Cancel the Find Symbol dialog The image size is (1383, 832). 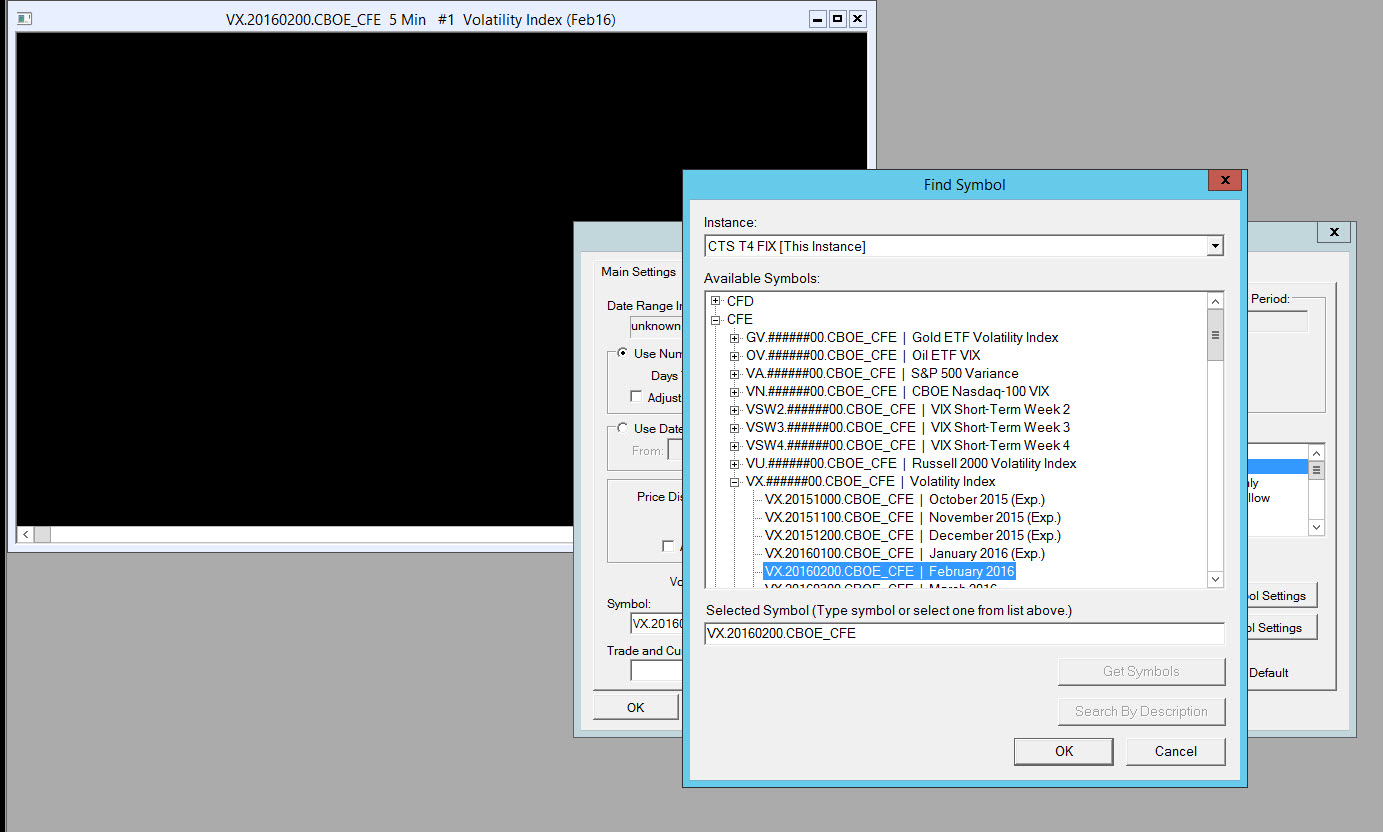[x=1175, y=751]
